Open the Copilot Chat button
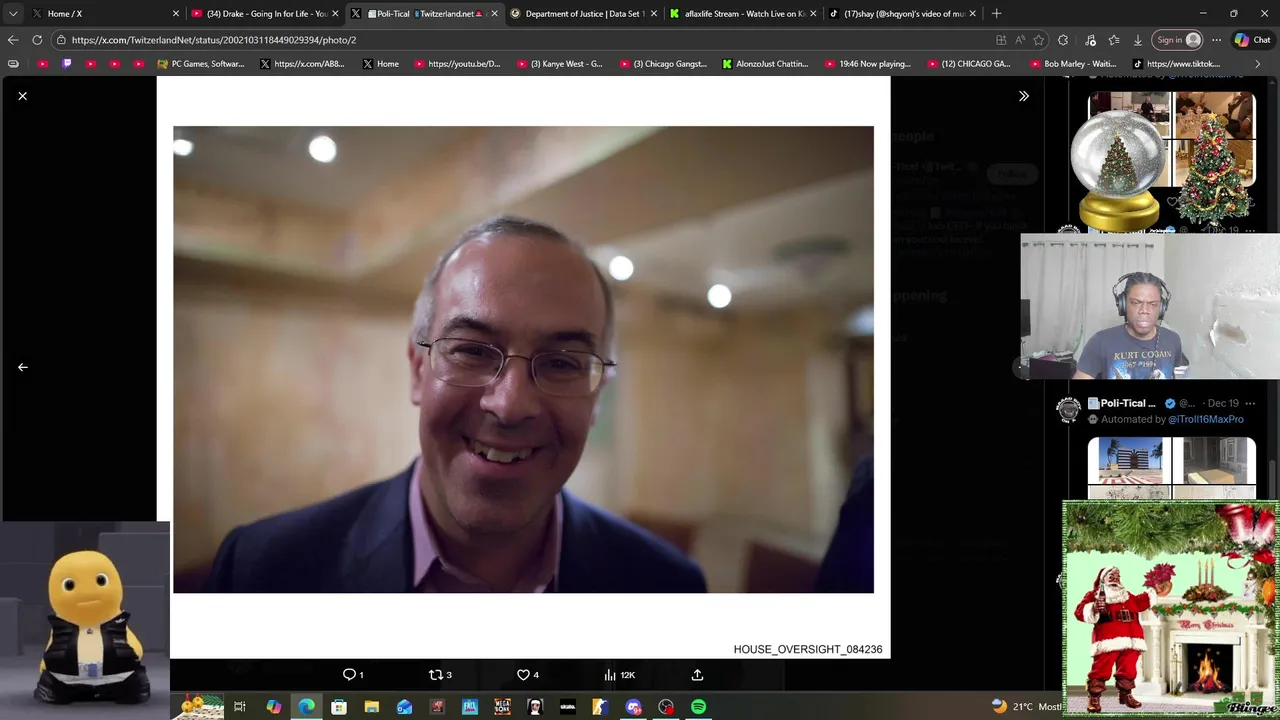 tap(1253, 40)
